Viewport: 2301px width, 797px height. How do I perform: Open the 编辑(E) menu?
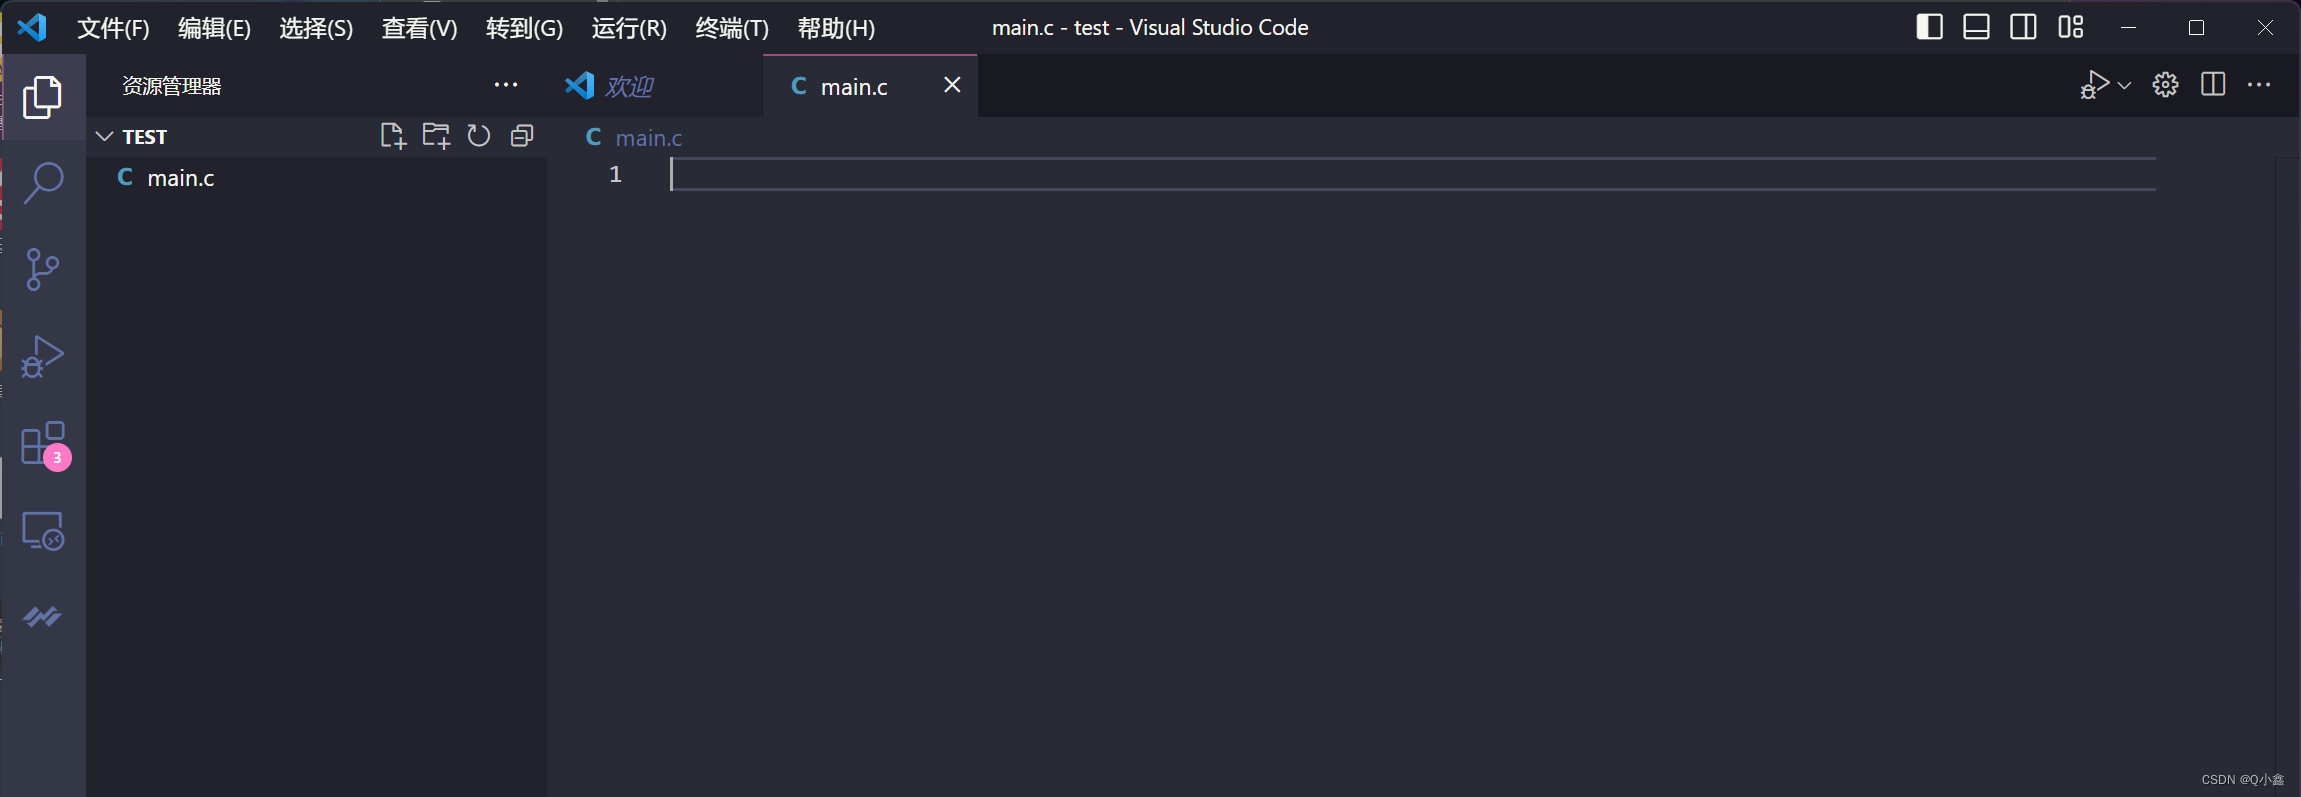click(x=214, y=28)
